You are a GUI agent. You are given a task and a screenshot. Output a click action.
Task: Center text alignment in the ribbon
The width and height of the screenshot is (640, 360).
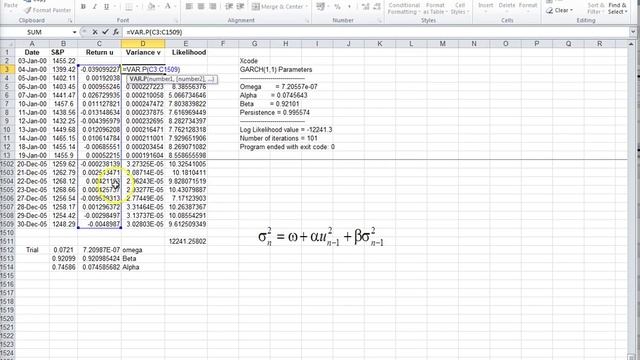[x=201, y=7]
